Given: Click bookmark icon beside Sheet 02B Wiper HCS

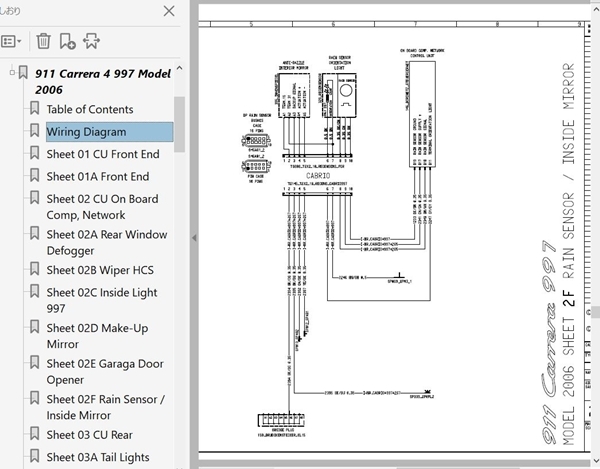Looking at the screenshot, I should [x=34, y=269].
